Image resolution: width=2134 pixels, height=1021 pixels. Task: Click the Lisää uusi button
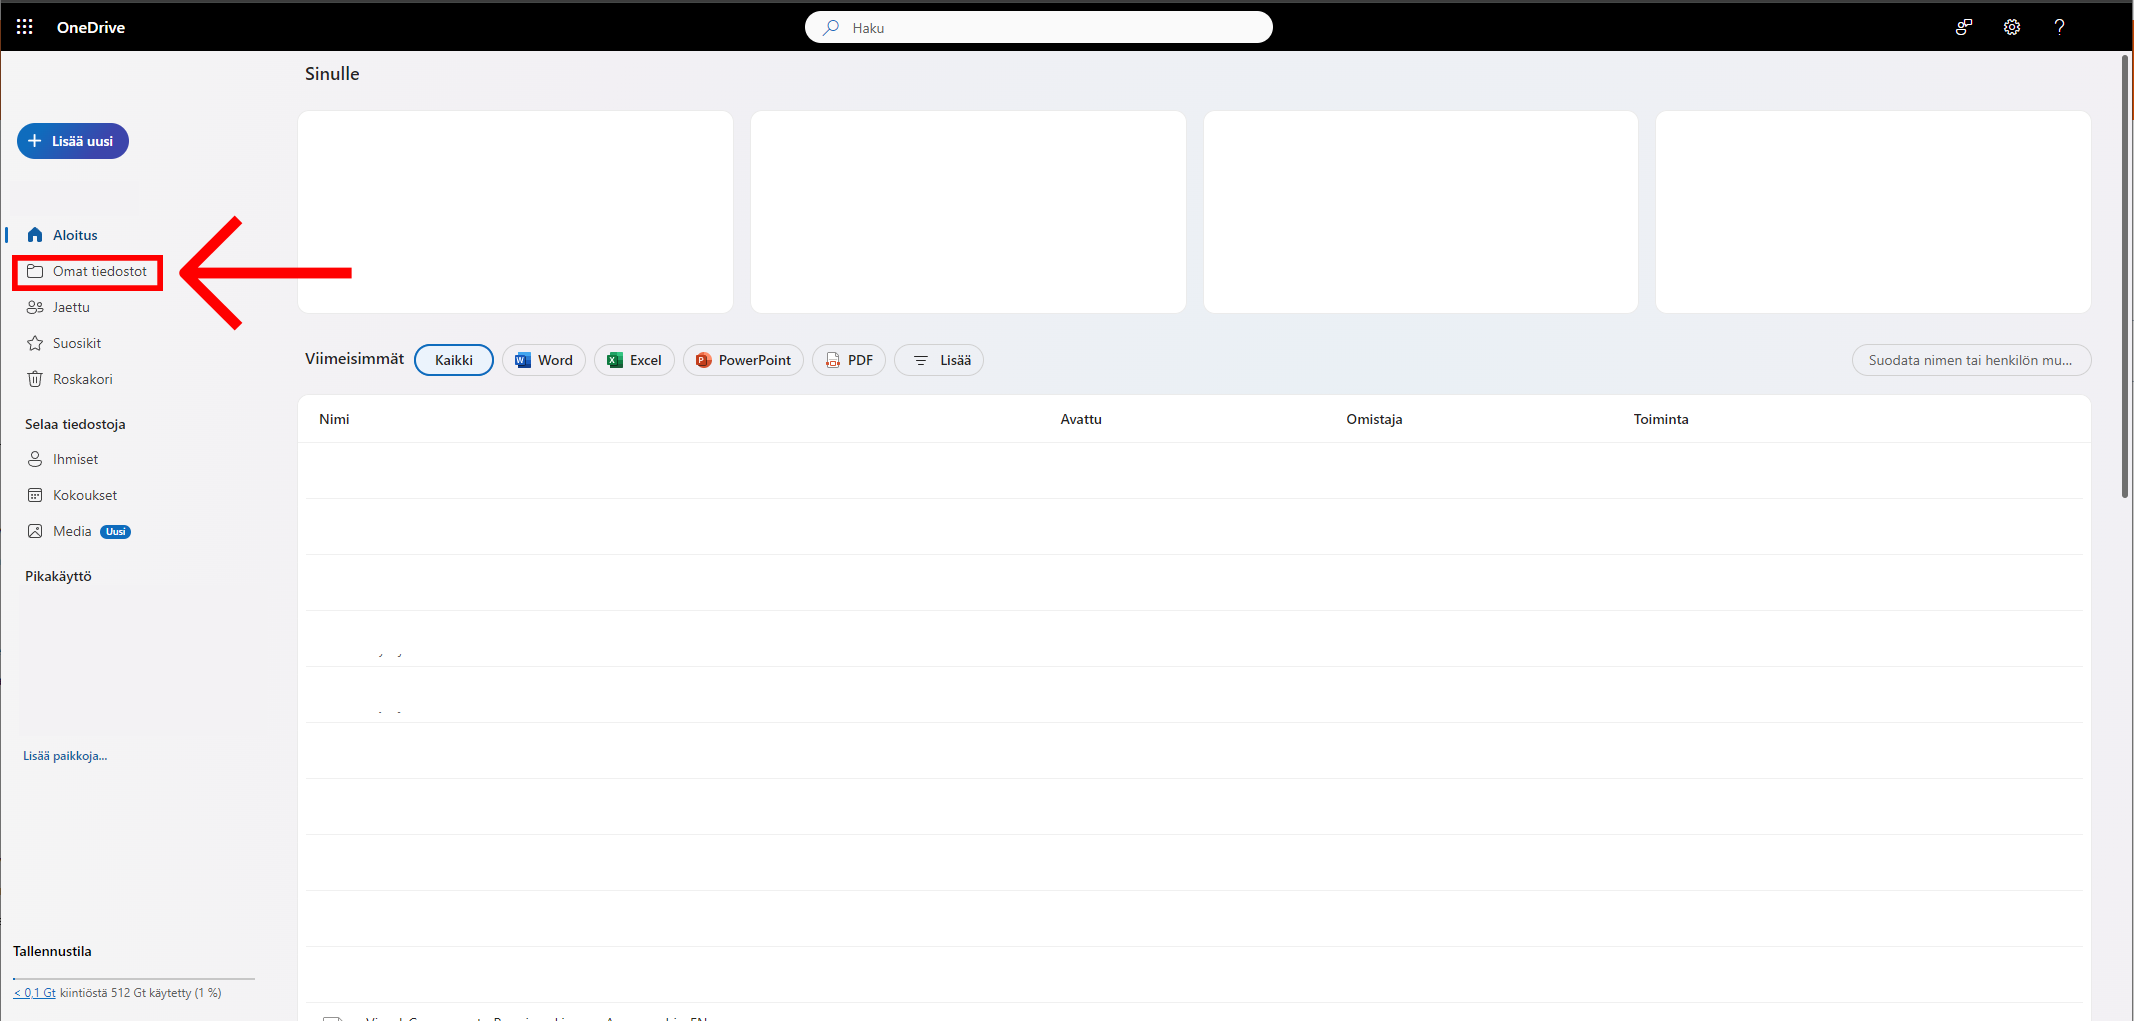click(73, 141)
